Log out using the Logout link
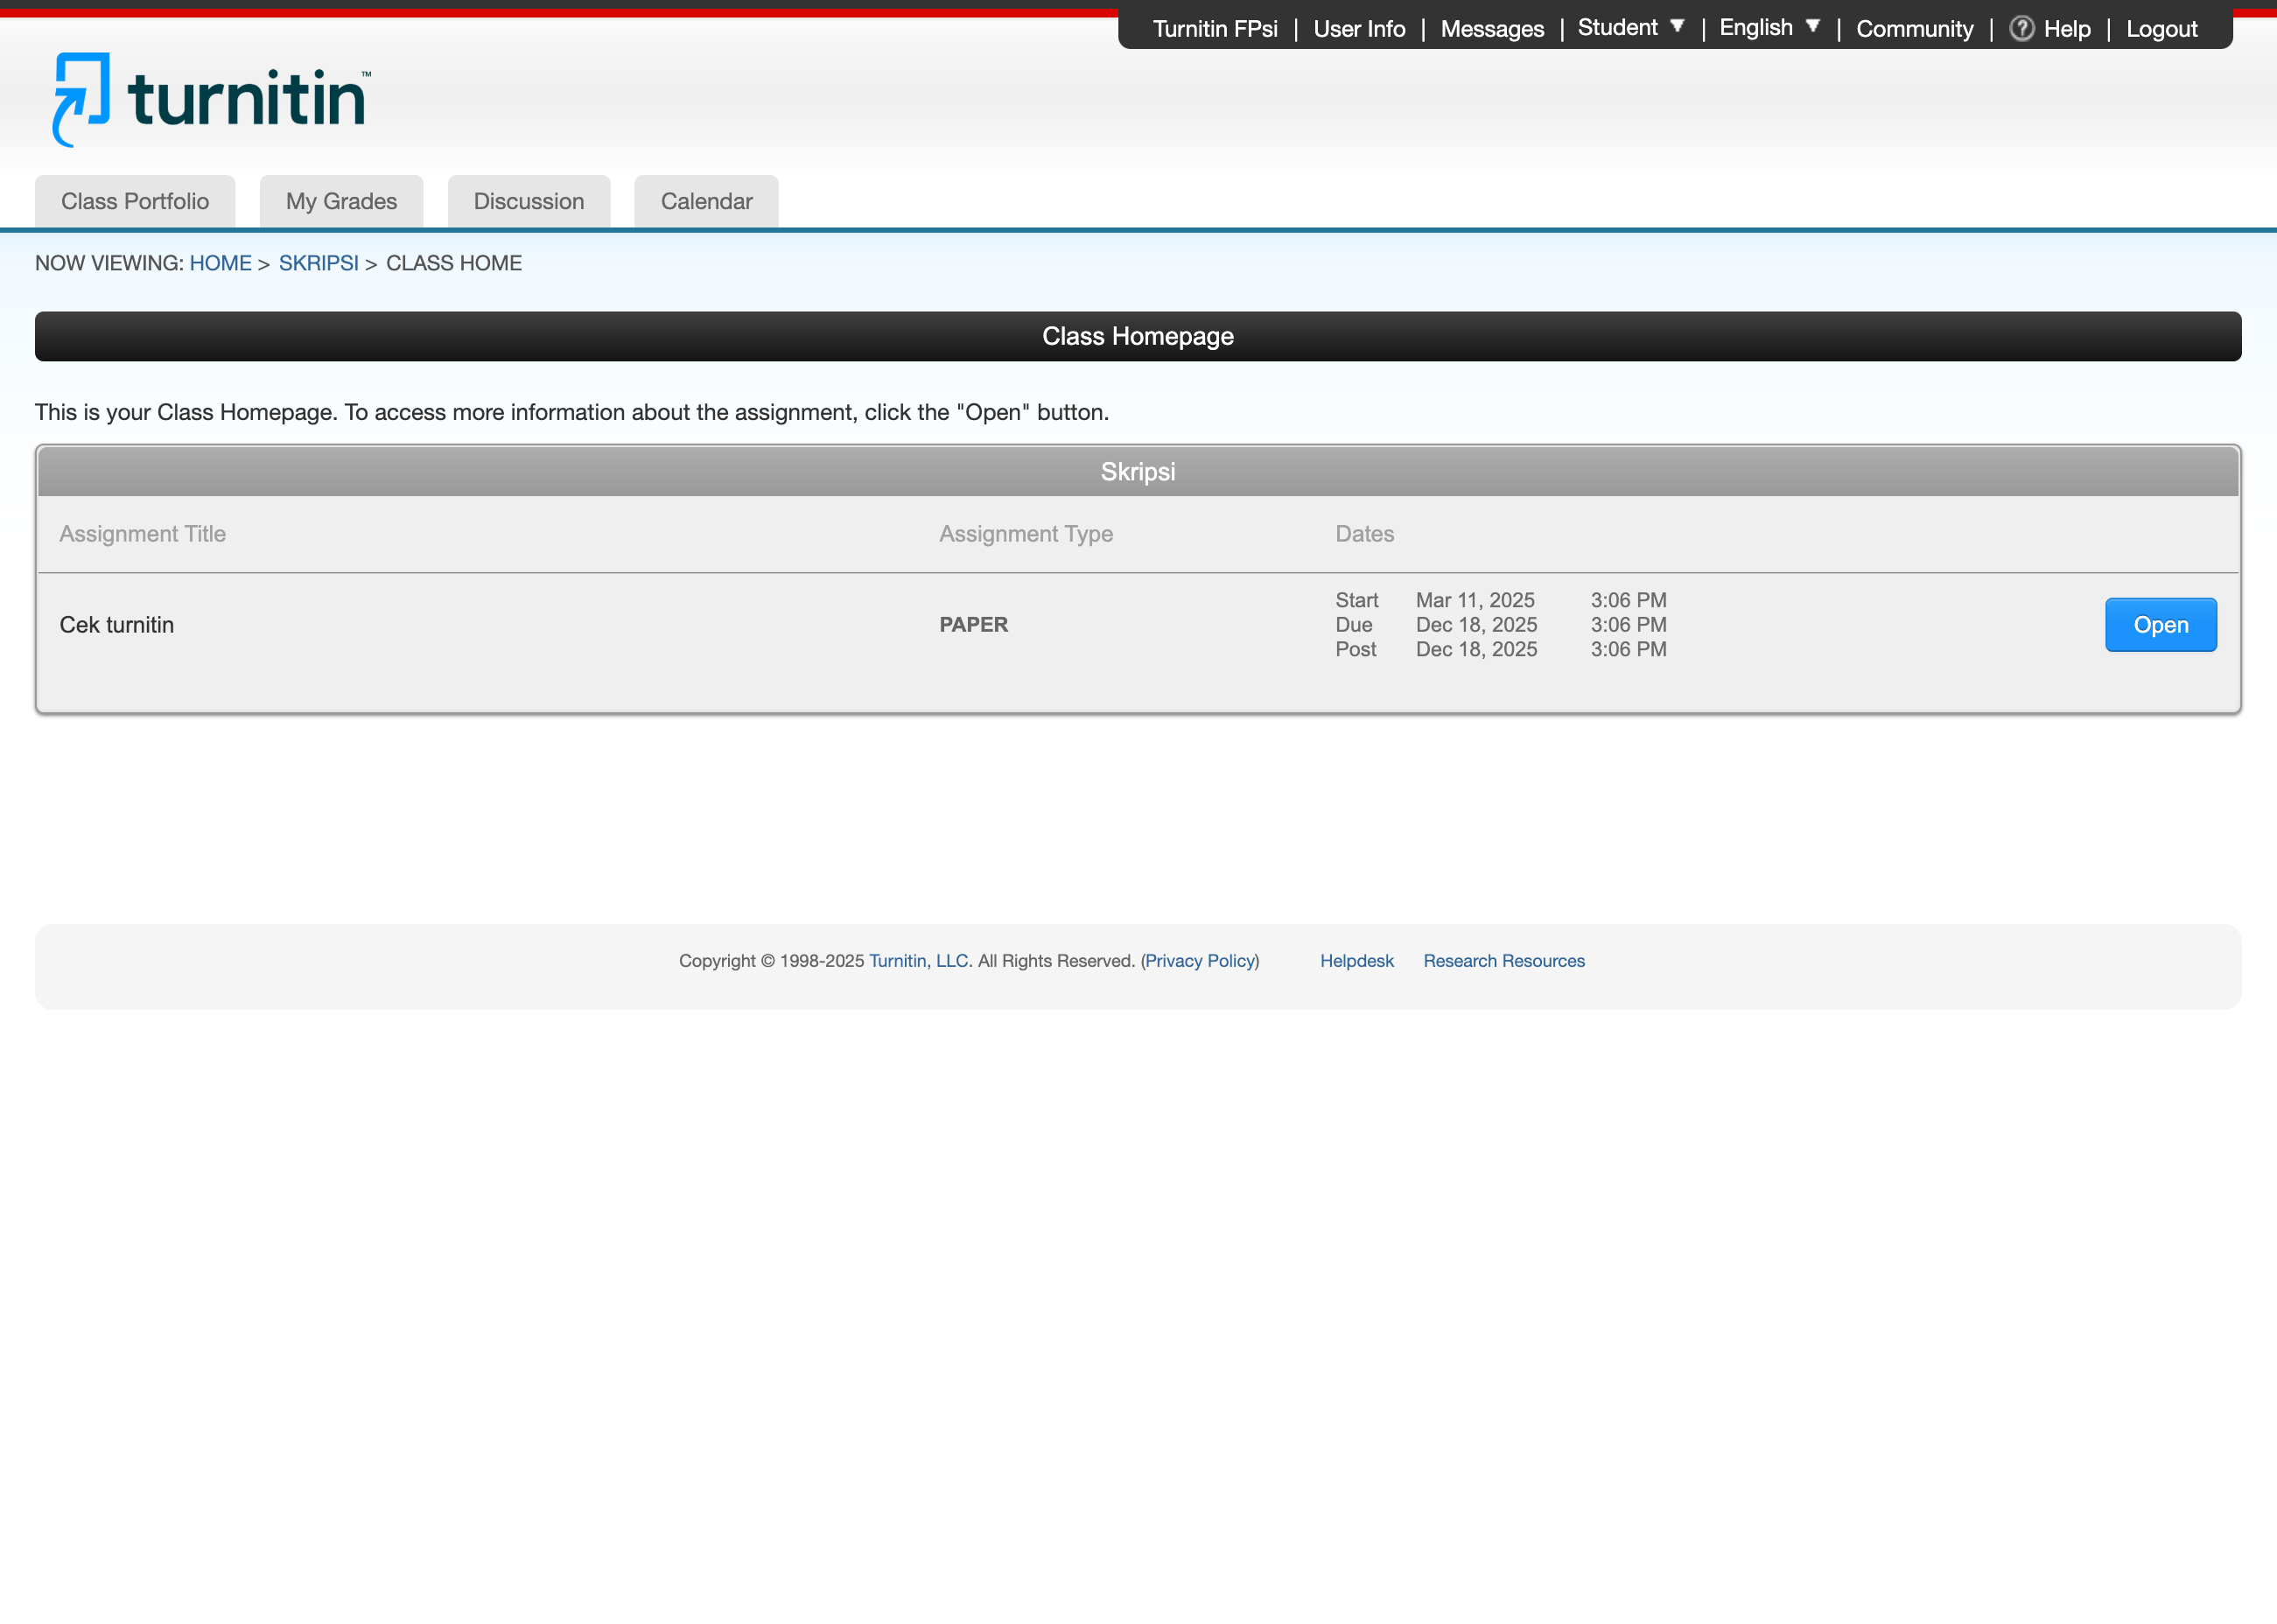This screenshot has height=1624, width=2277. pos(2161,29)
